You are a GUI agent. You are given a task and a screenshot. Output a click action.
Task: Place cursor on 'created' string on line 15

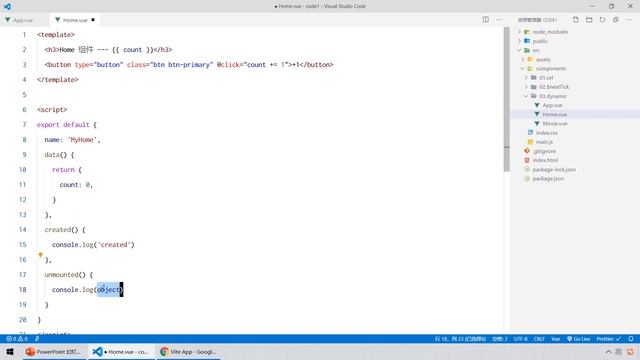114,244
